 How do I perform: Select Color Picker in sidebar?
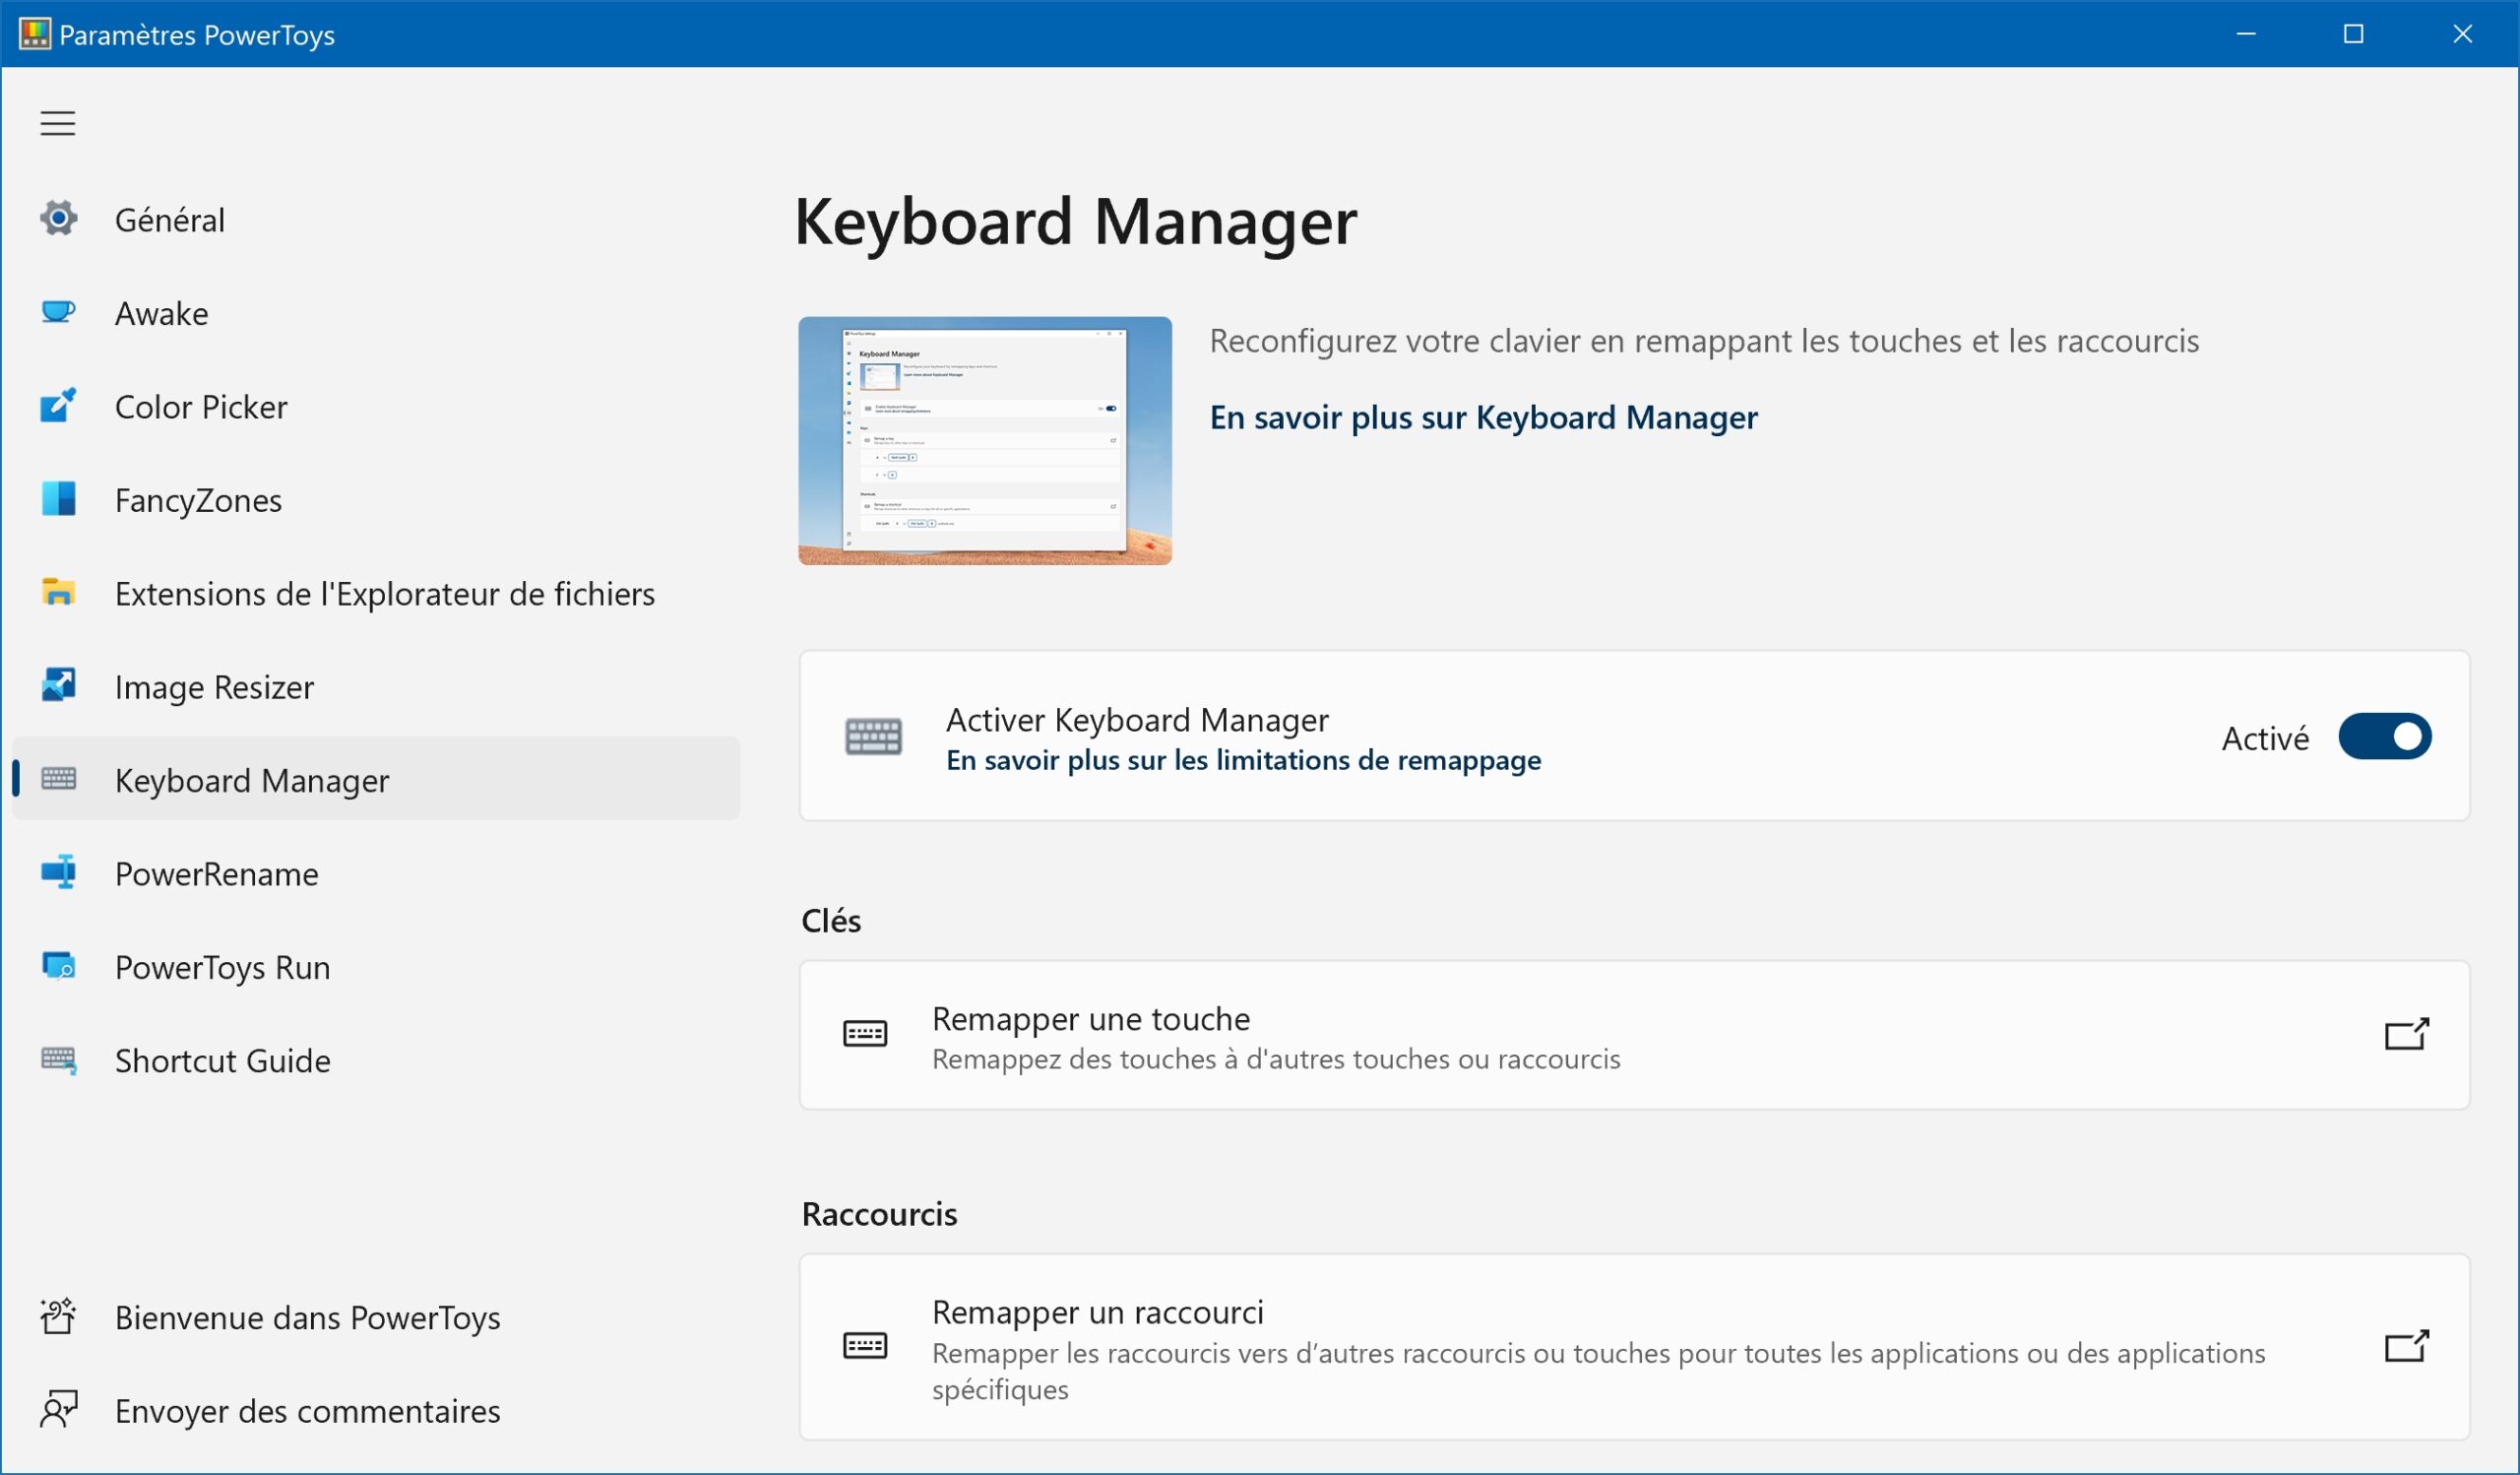[376, 406]
